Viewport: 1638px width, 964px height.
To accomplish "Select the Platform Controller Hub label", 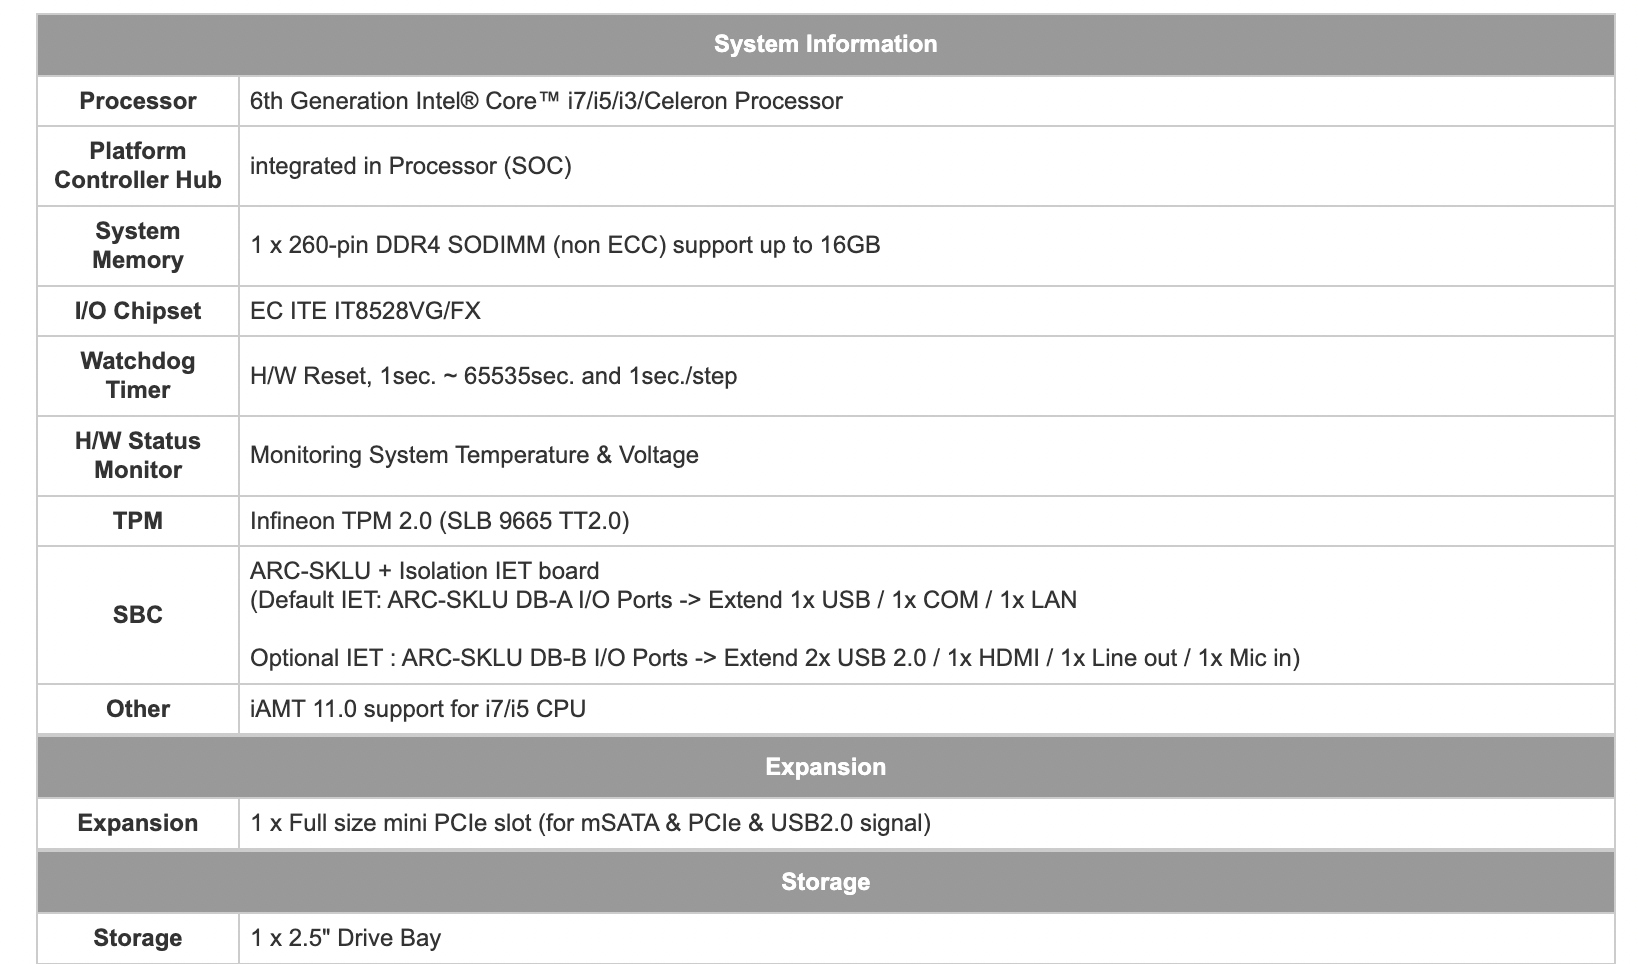I will (138, 165).
